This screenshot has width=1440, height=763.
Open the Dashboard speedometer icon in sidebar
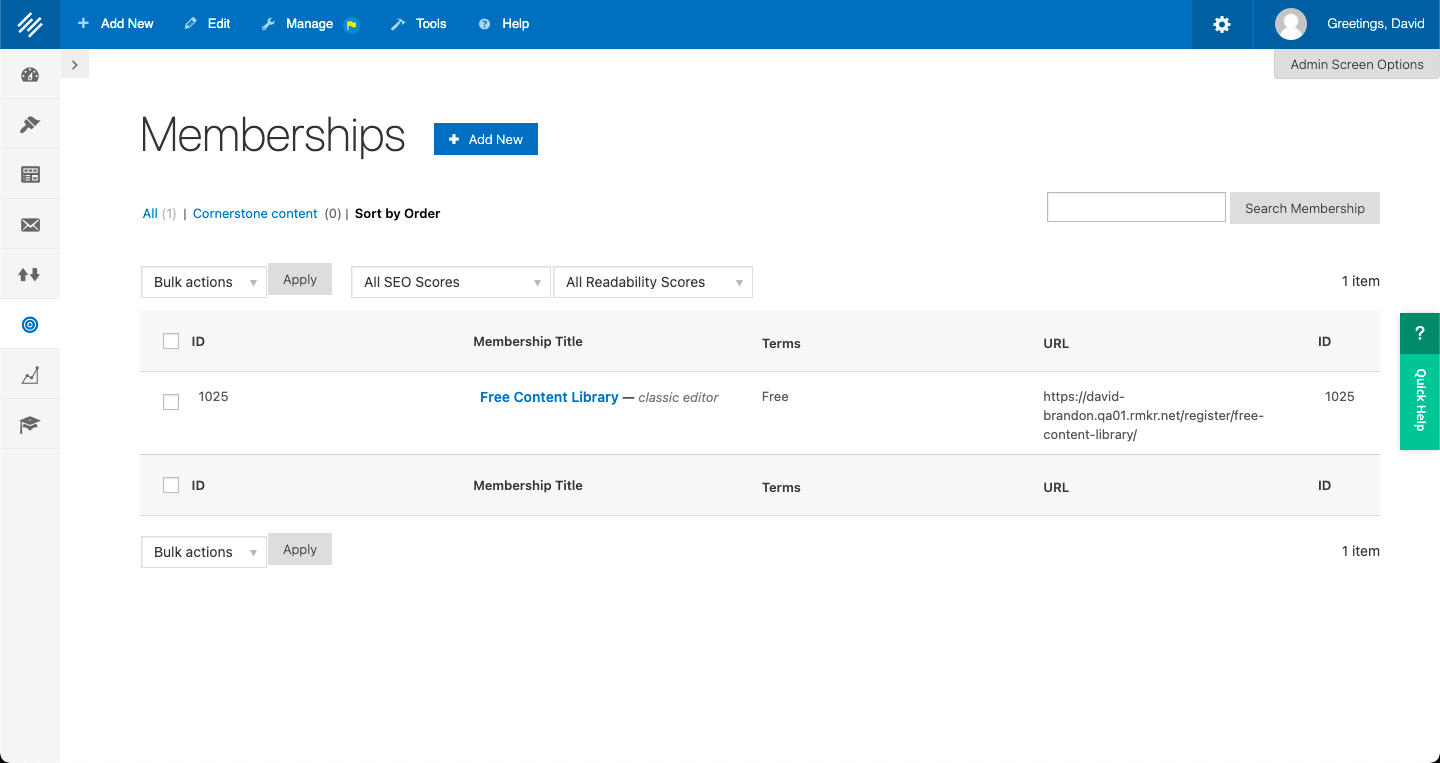pos(29,74)
